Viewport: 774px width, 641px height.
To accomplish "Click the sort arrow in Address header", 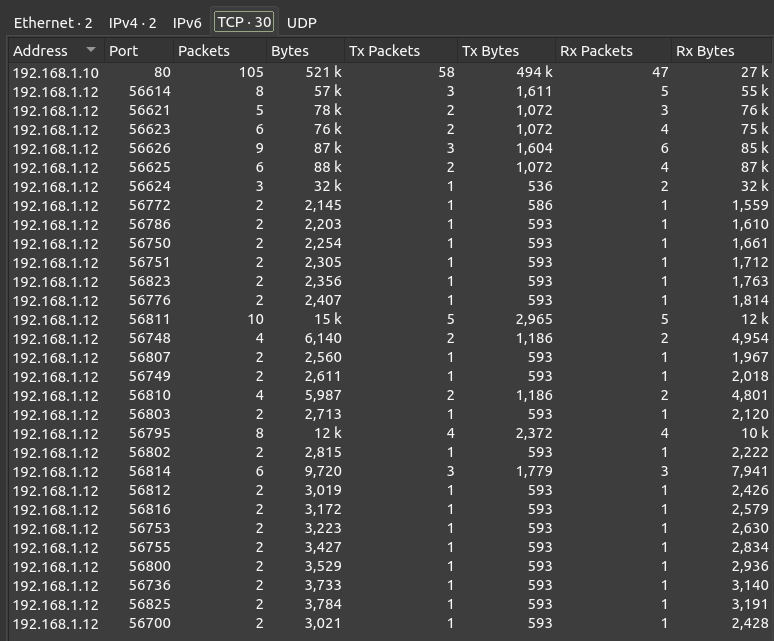I will point(91,50).
